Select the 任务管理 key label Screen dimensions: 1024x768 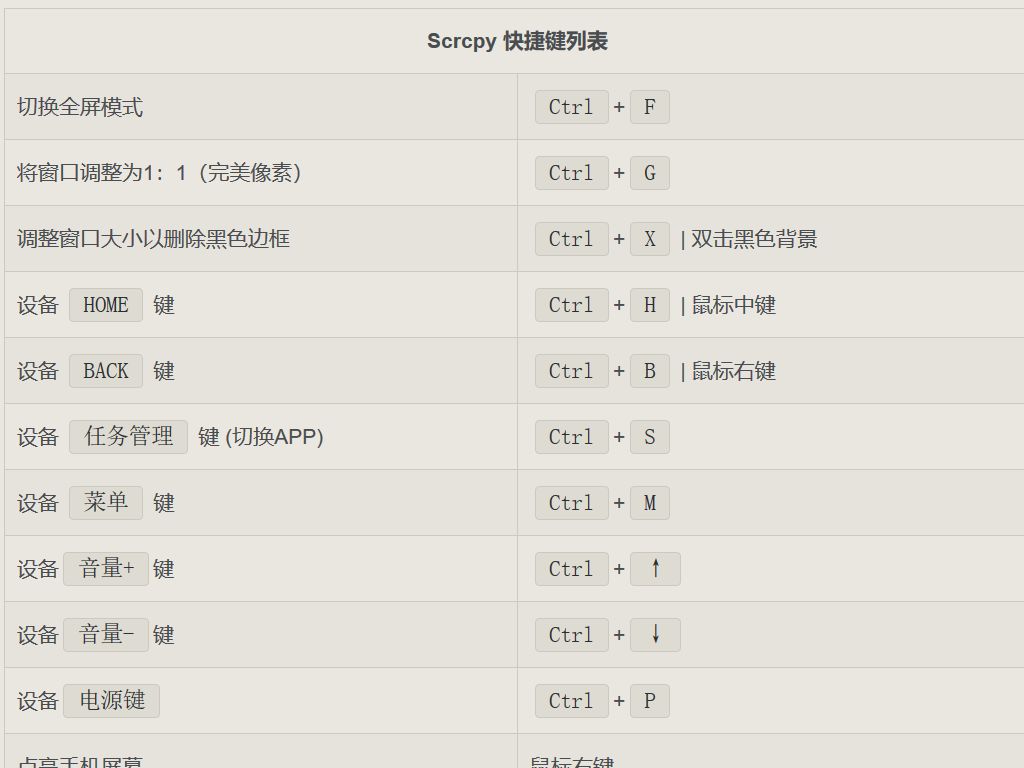pyautogui.click(x=128, y=437)
